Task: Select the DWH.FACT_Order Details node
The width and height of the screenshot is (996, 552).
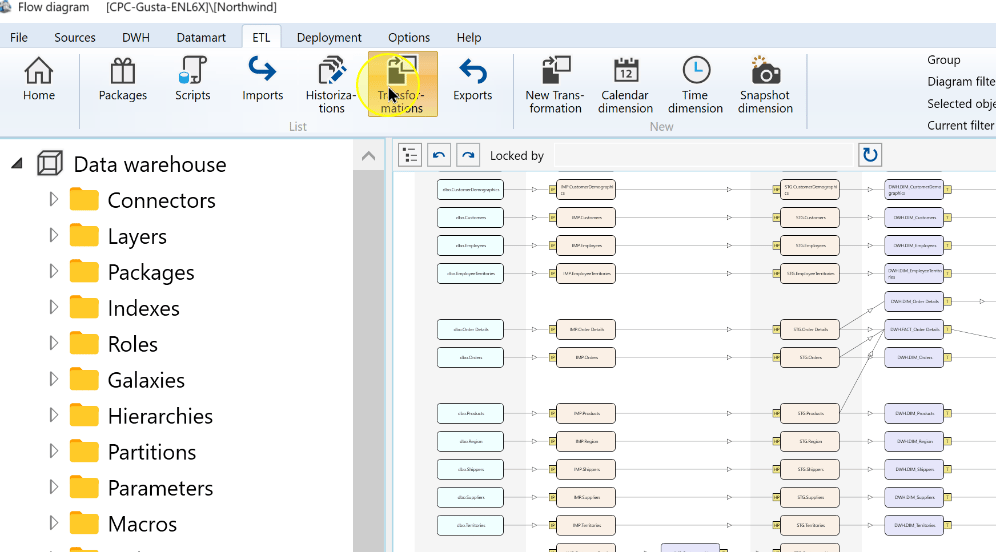Action: 914,330
